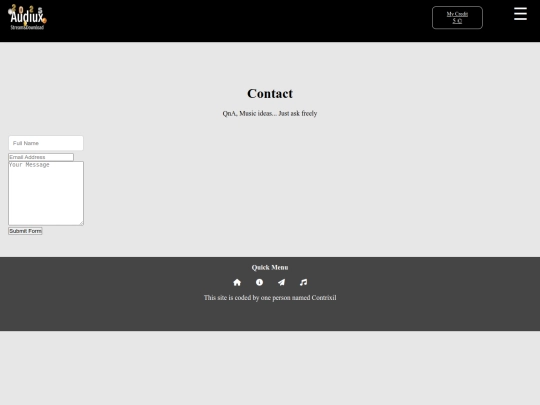Click the $ 0 credit balance text
Screen dimensions: 540x405
(x=457, y=21)
